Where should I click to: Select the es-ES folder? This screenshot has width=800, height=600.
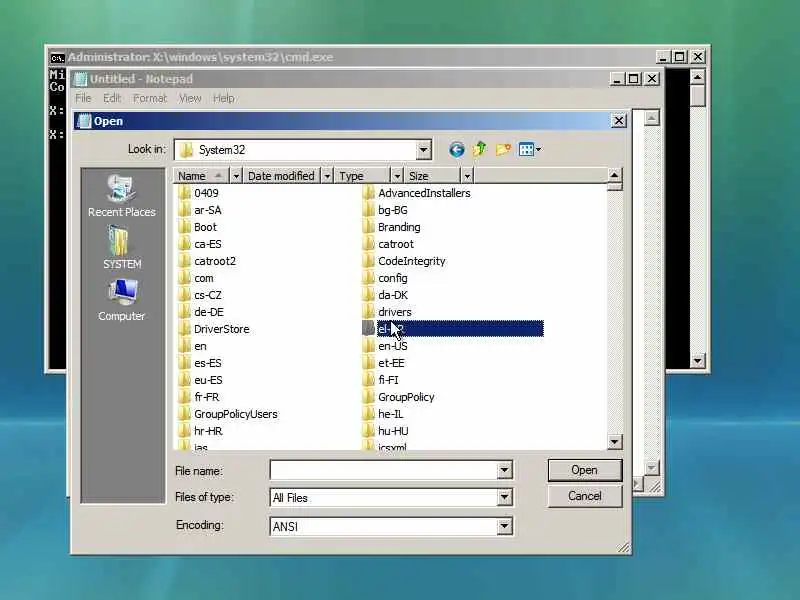201,363
